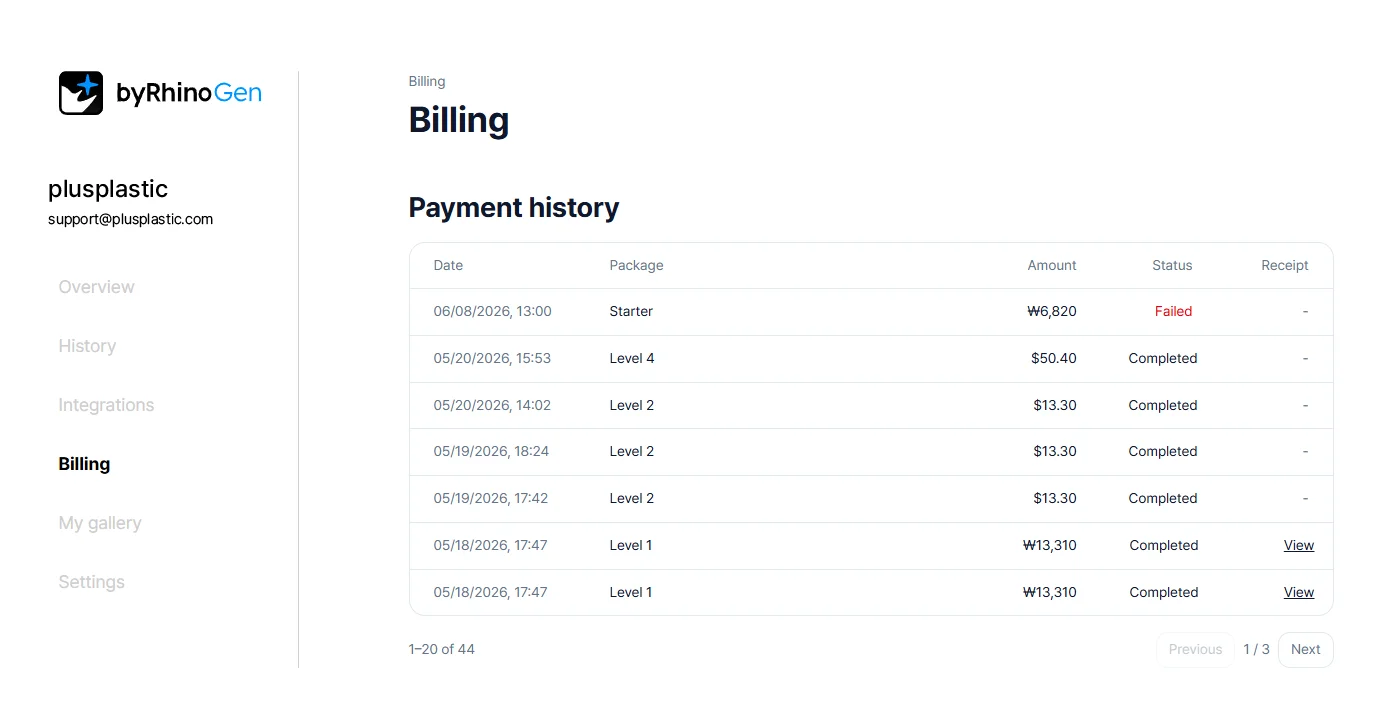Click the byRhinoGen logo icon
This screenshot has width=1375, height=701.
[81, 93]
